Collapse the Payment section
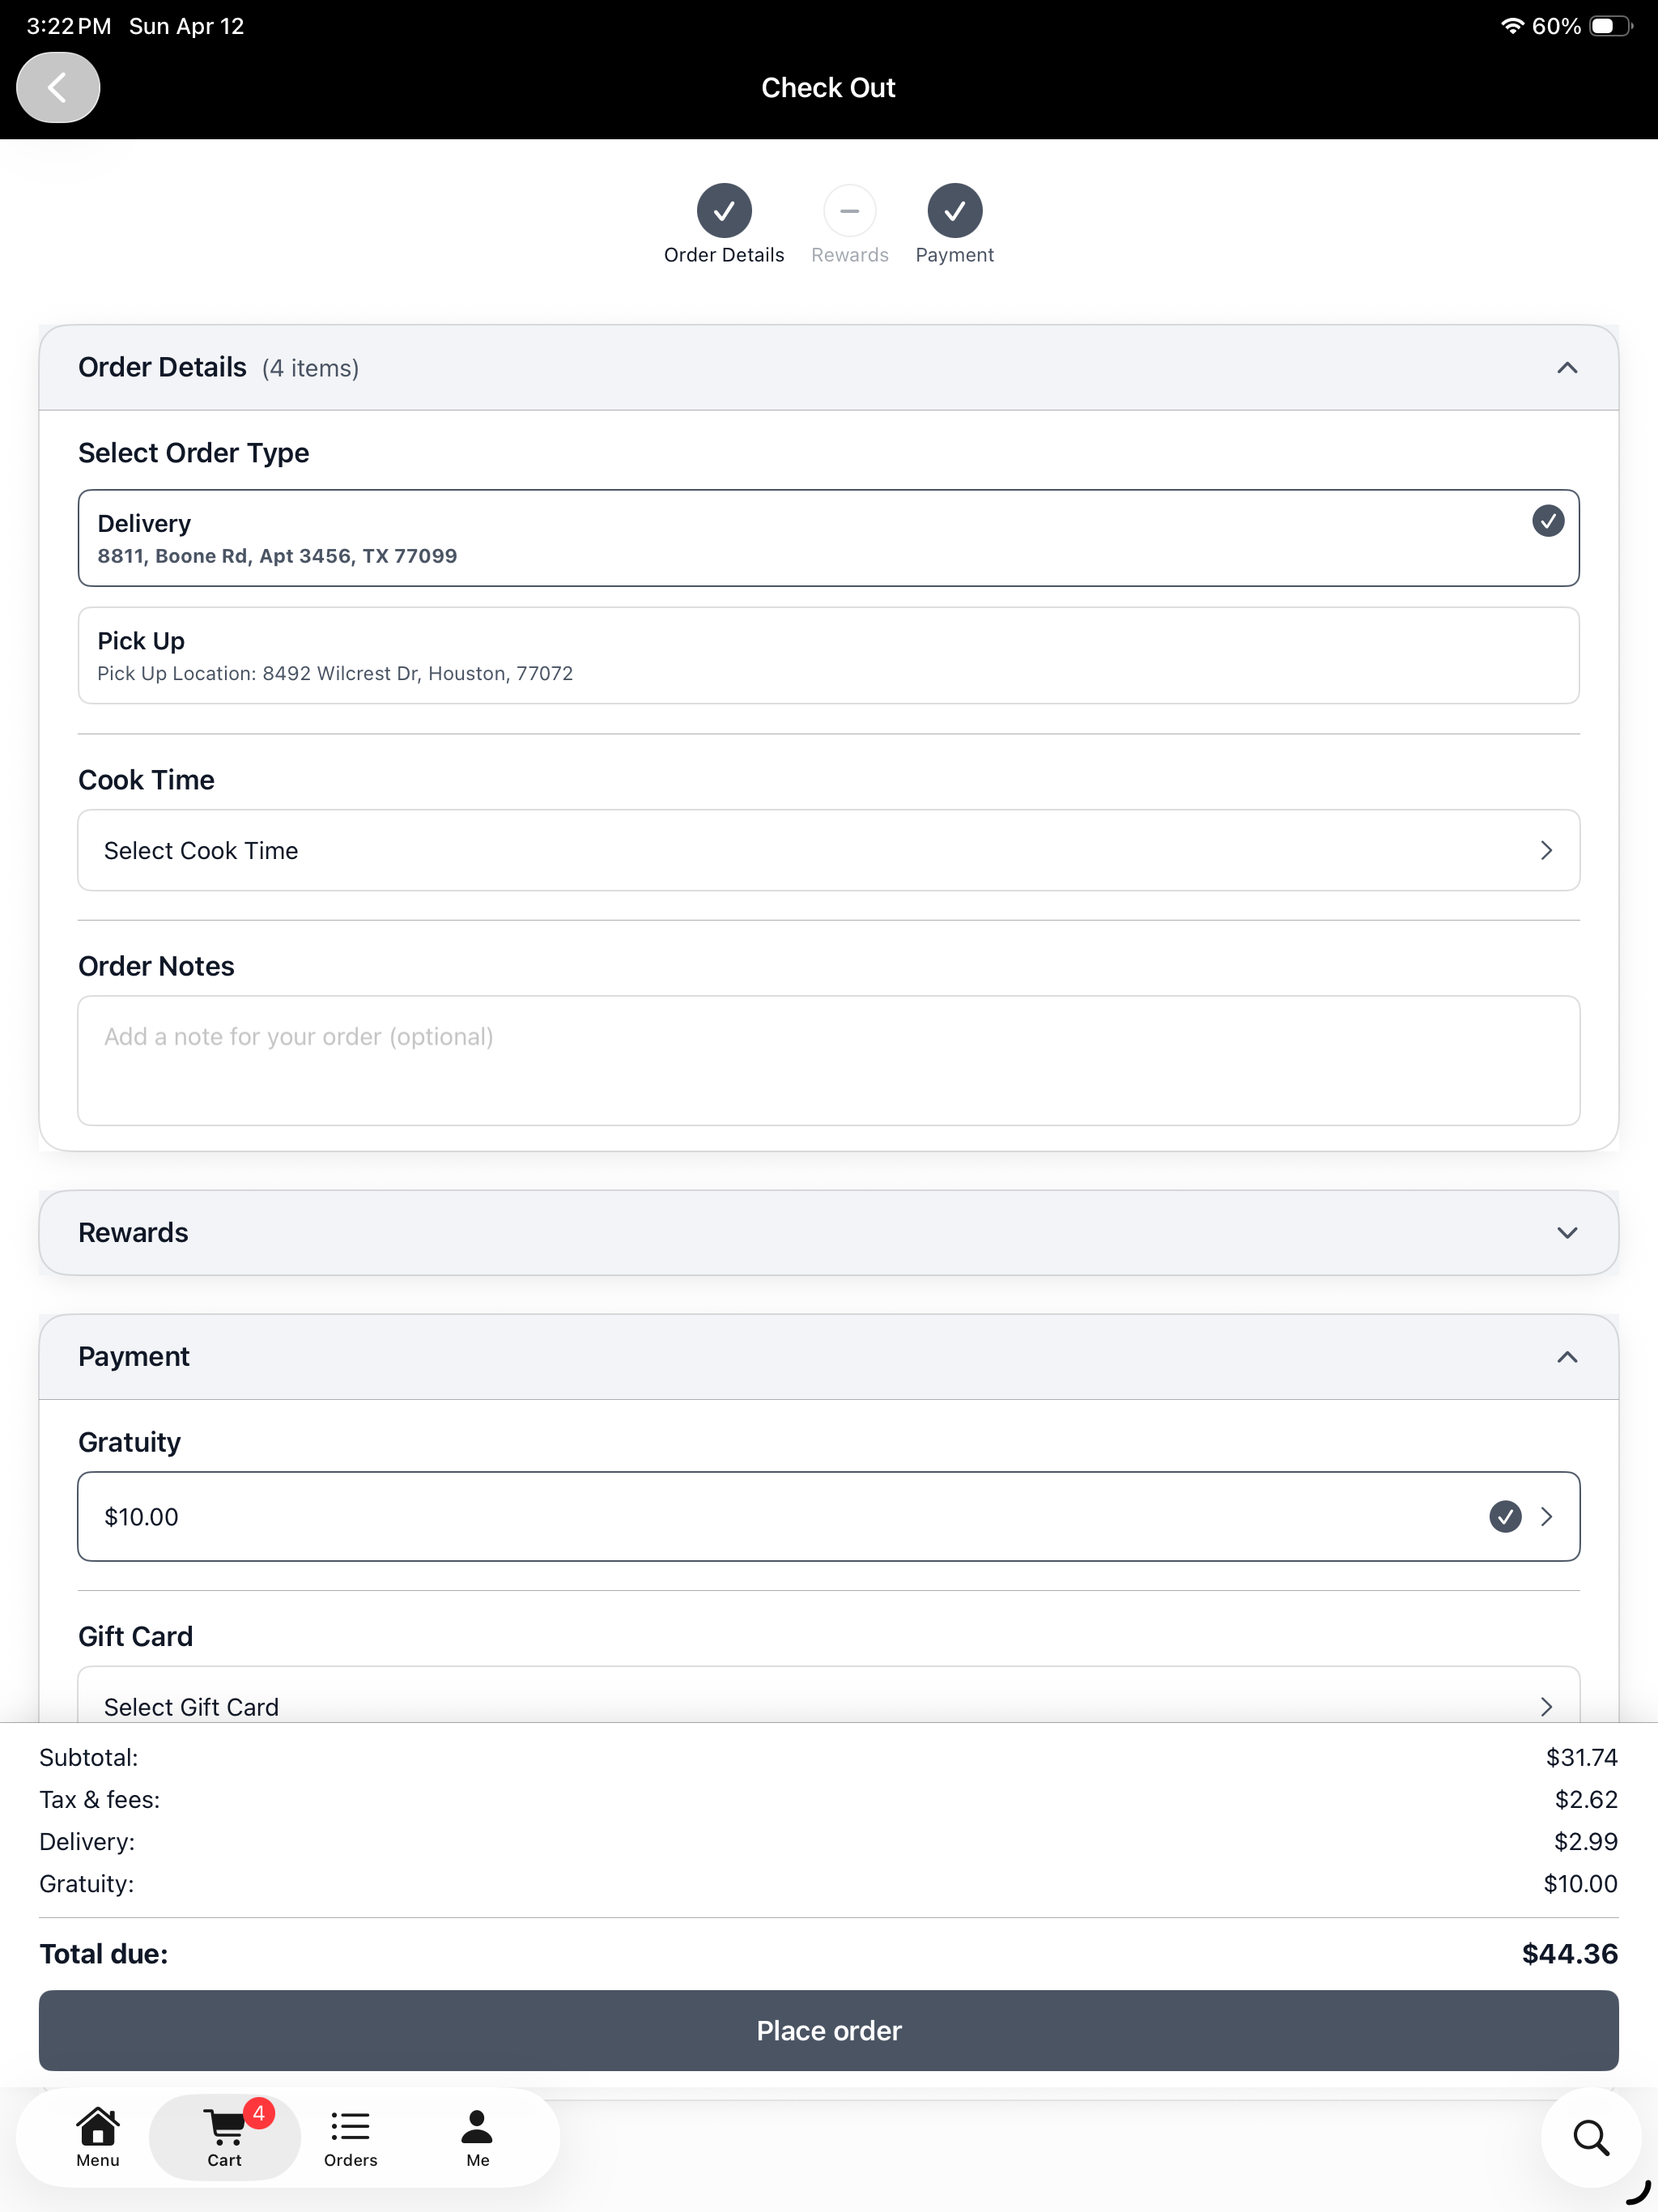The image size is (1658, 2212). pos(1567,1357)
